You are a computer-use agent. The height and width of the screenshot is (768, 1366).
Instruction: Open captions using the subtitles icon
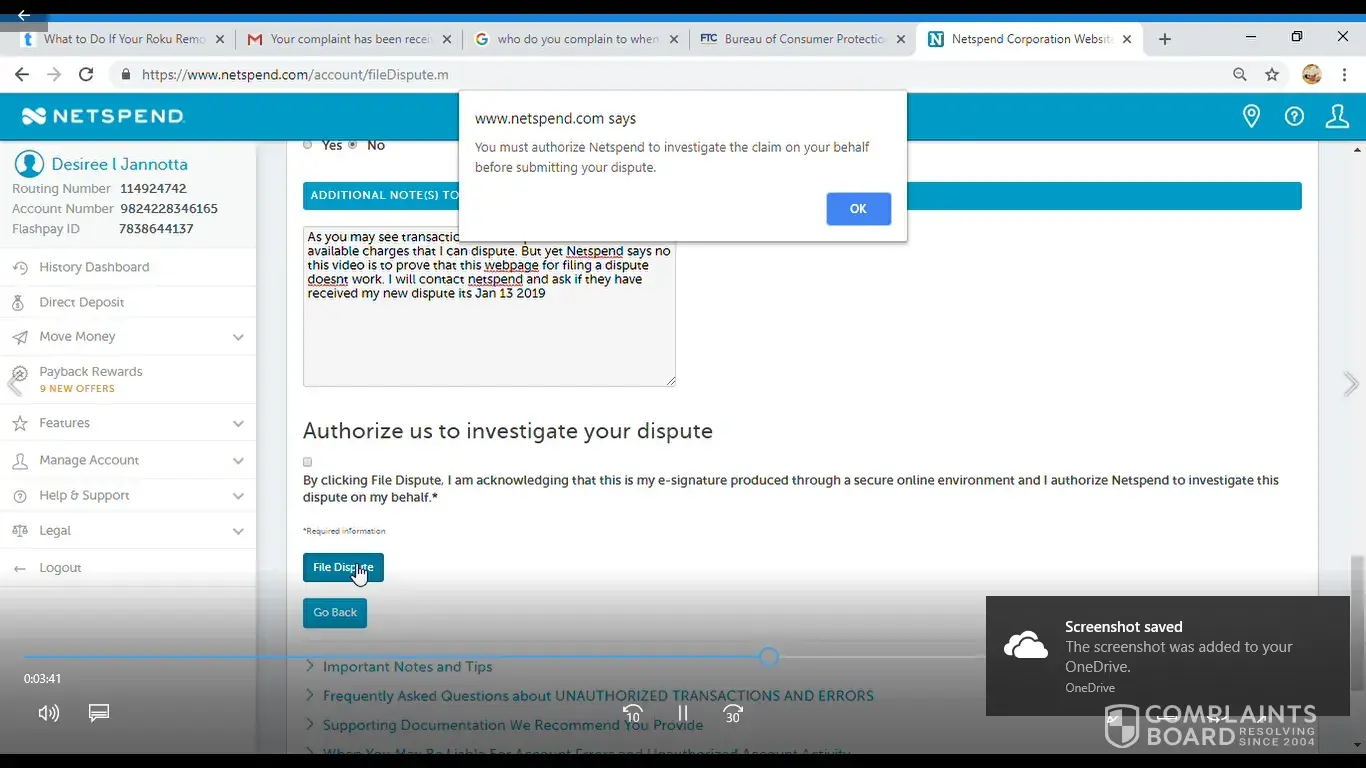coord(99,713)
